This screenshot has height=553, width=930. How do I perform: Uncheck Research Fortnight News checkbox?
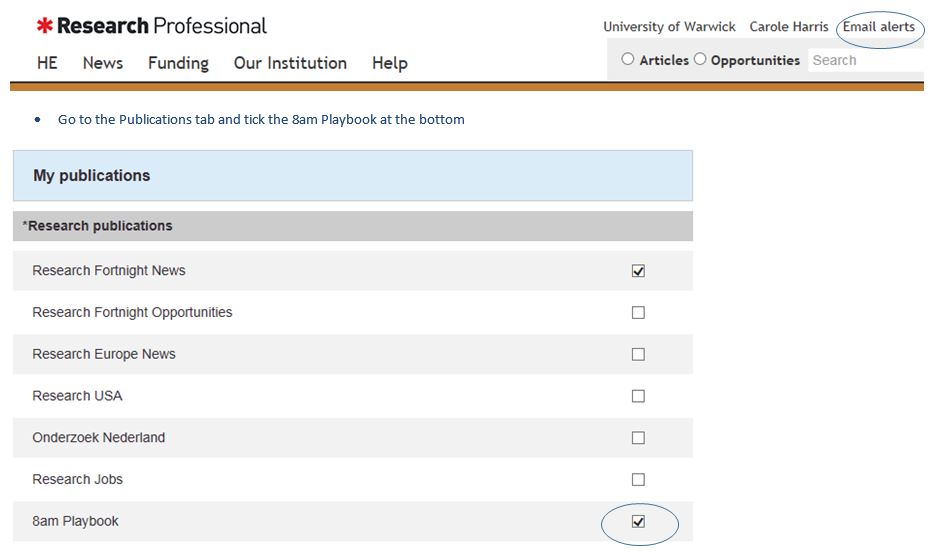638,271
